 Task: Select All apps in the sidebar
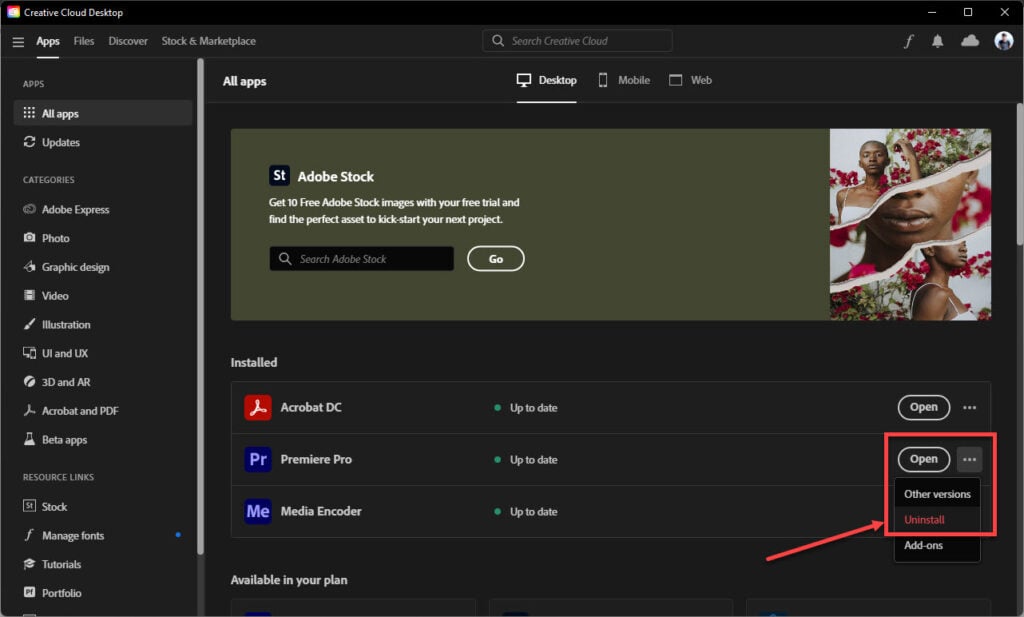point(103,113)
